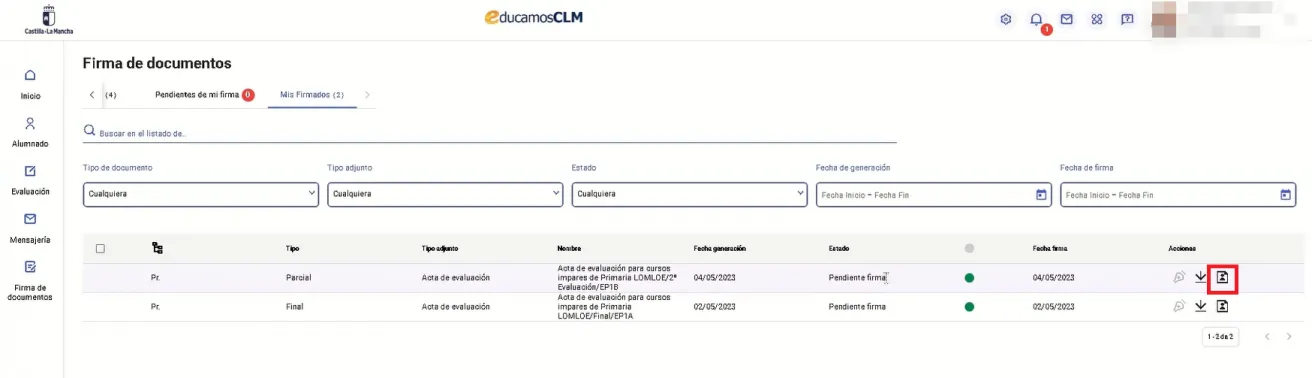Show previous tabs with left chevron

92,95
